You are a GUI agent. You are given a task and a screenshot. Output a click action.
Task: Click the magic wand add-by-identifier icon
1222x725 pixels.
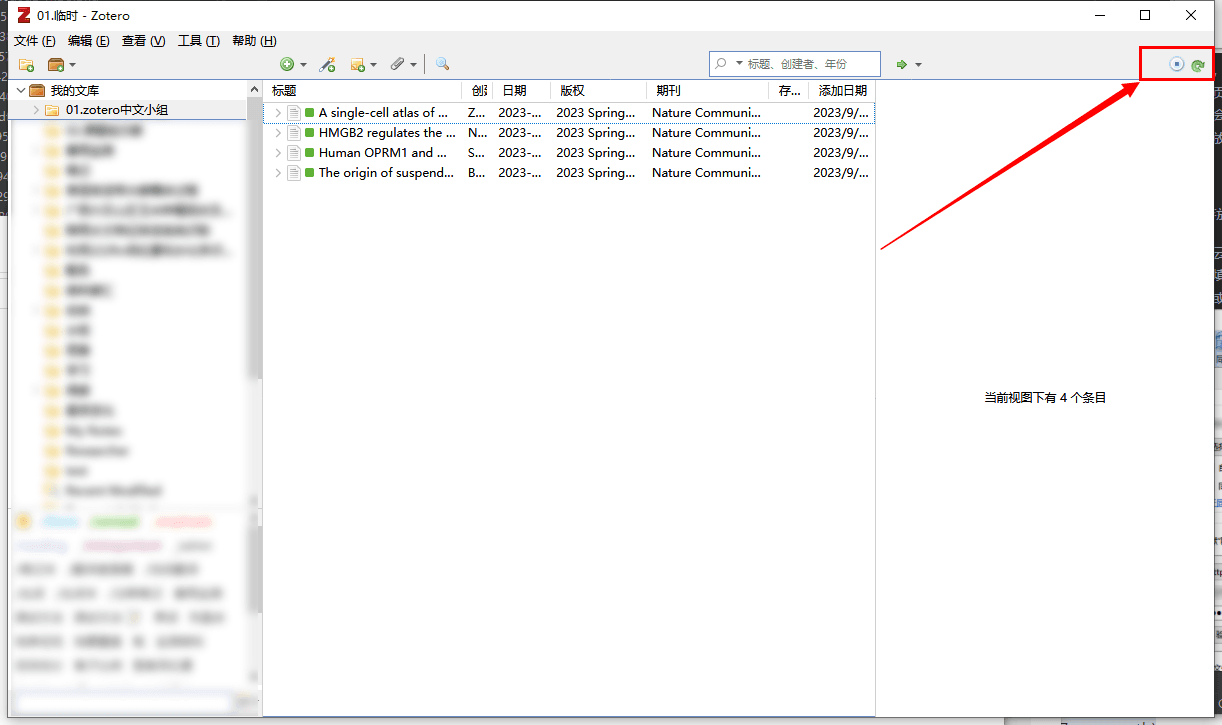click(x=327, y=65)
